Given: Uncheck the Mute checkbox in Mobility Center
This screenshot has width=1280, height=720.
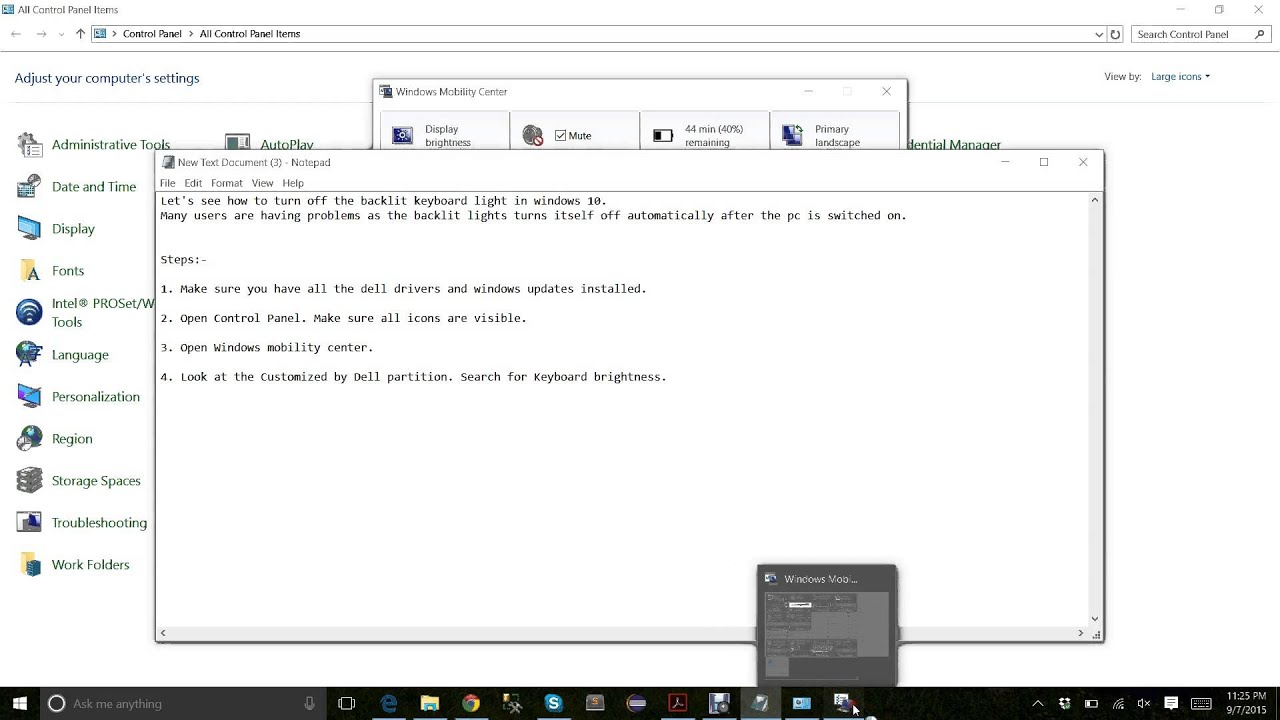Looking at the screenshot, I should coord(560,136).
